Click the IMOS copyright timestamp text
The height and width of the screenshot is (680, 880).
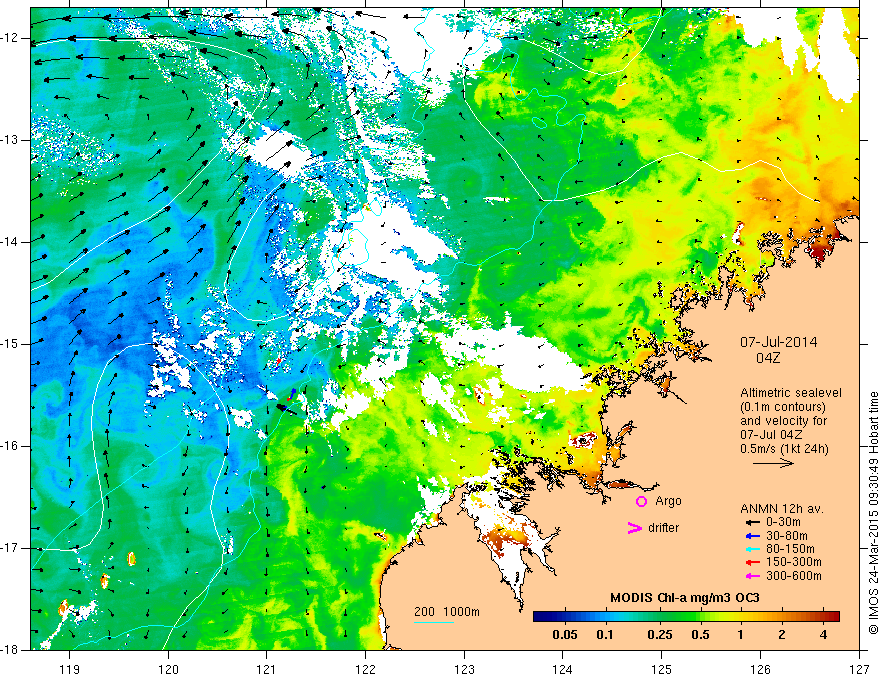coord(873,514)
